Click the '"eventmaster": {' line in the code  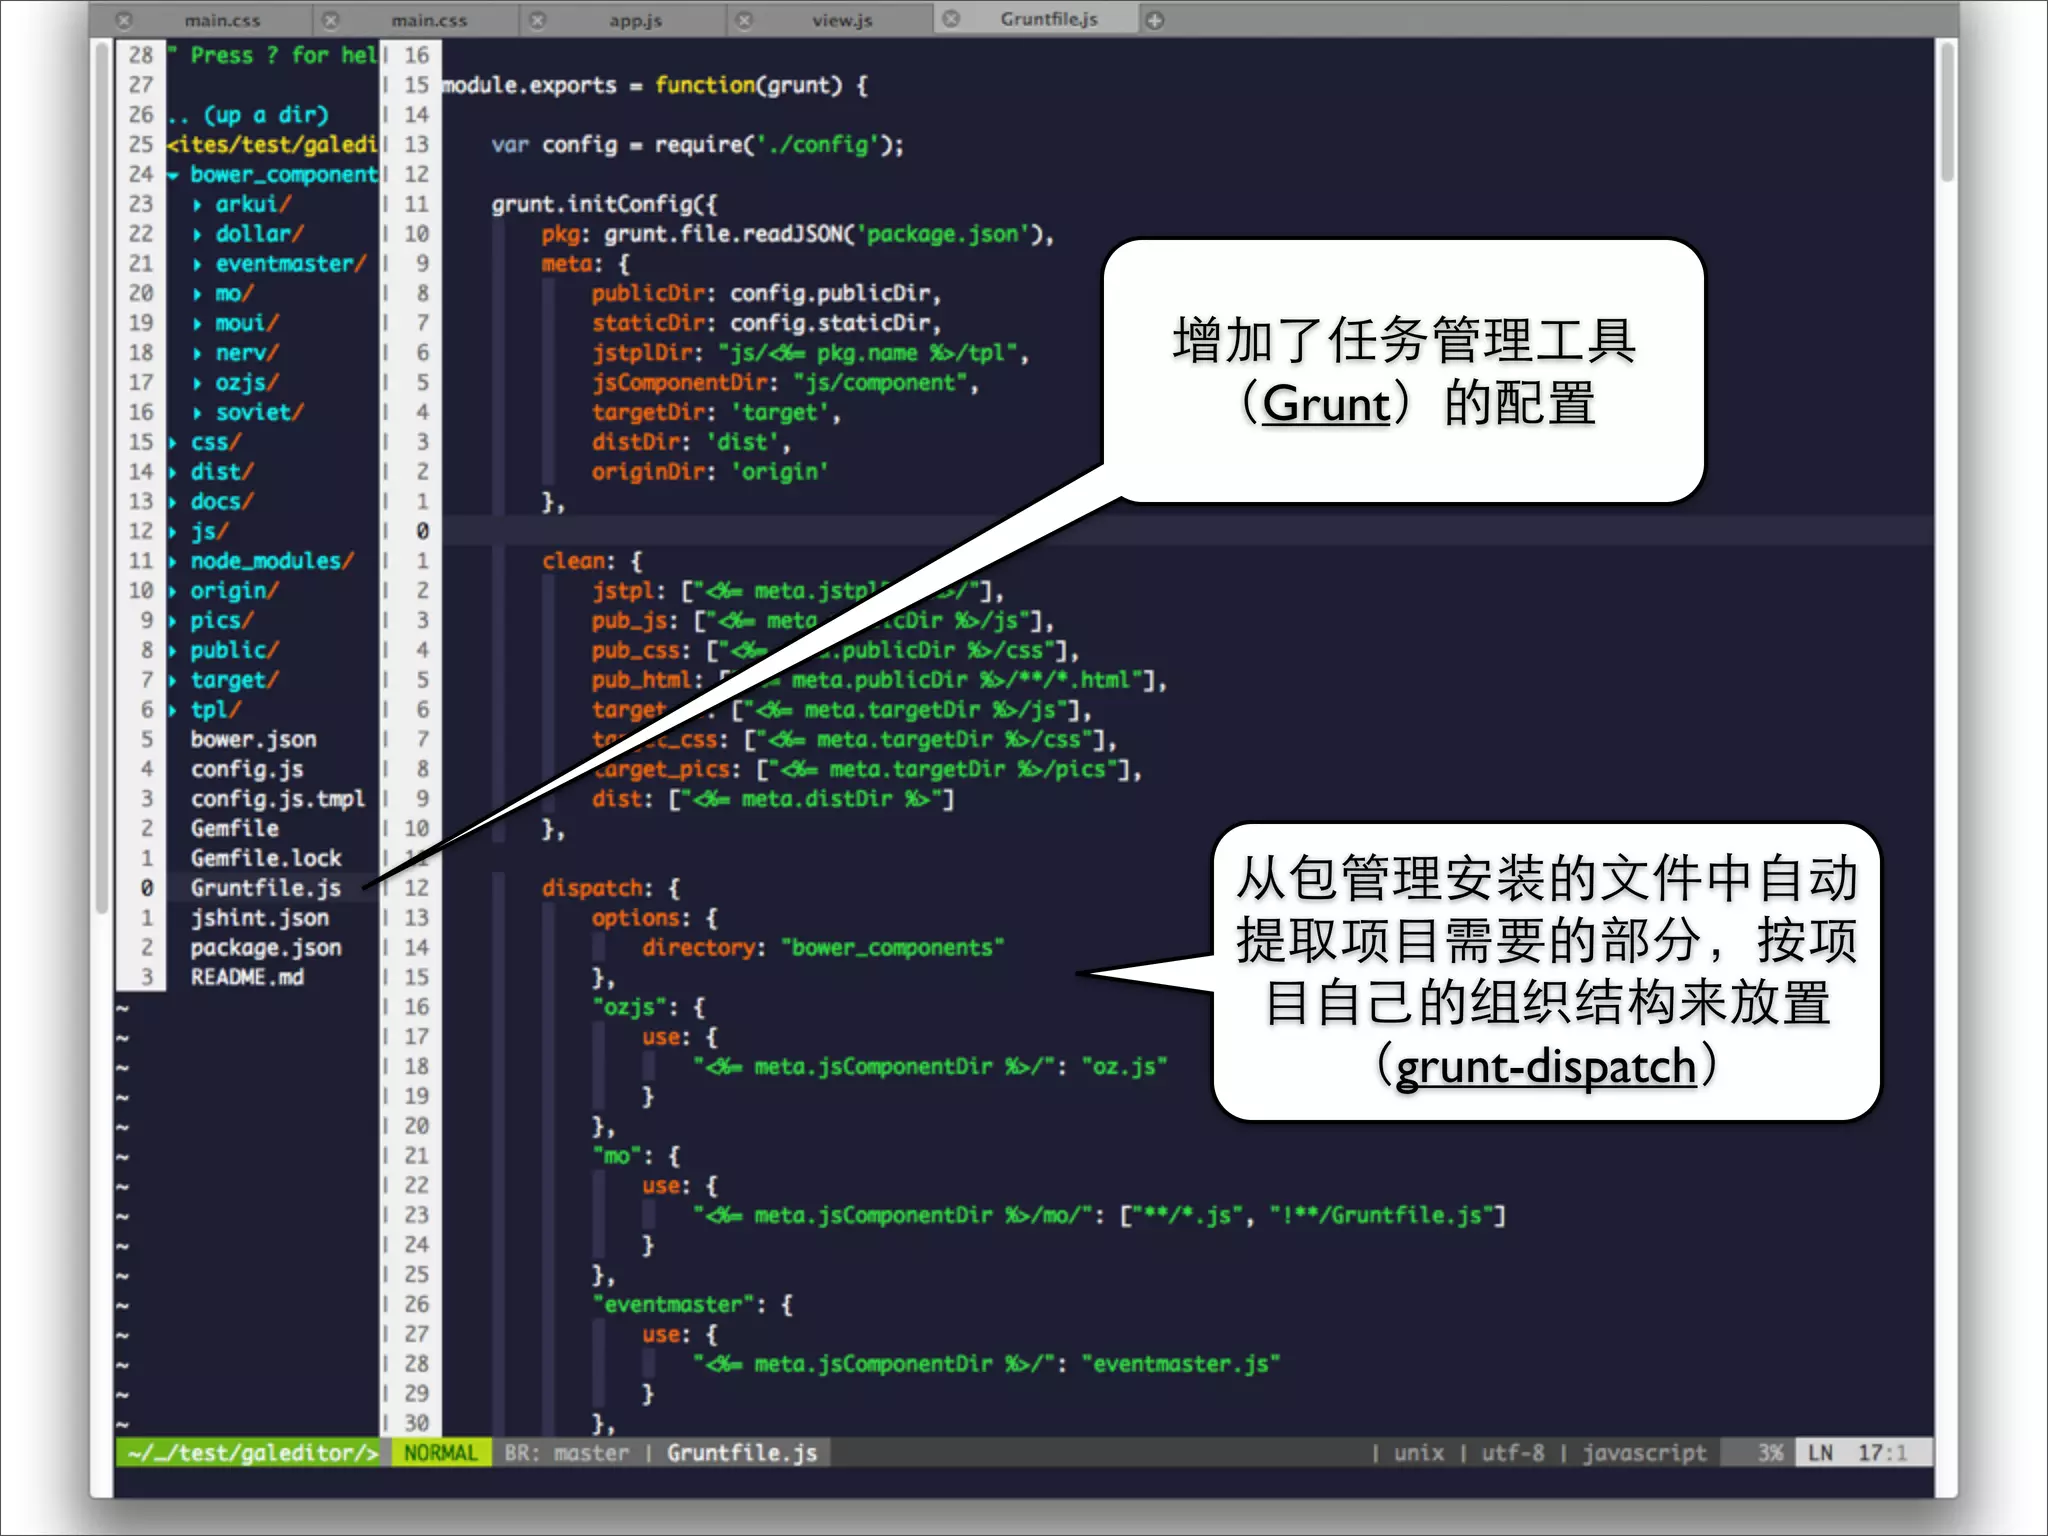pyautogui.click(x=692, y=1305)
